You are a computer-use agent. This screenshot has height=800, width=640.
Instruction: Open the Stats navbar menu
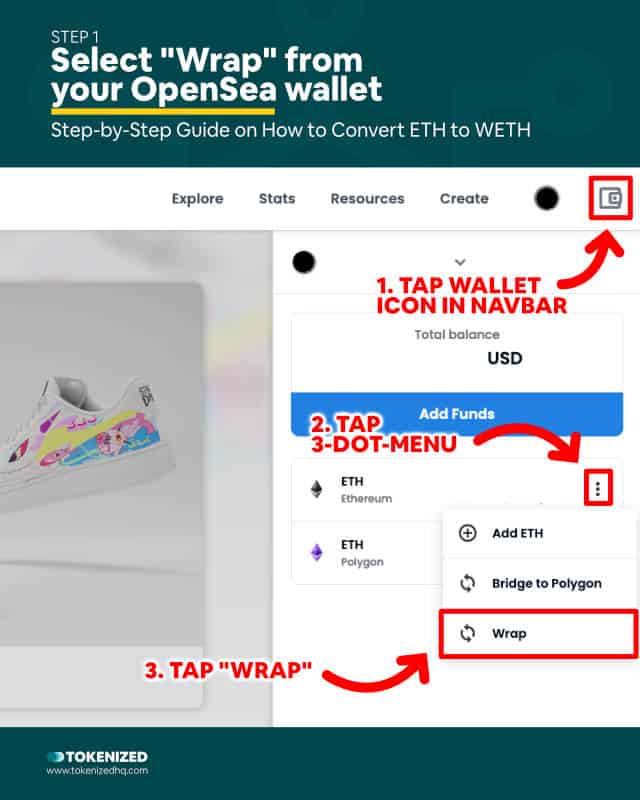point(277,198)
